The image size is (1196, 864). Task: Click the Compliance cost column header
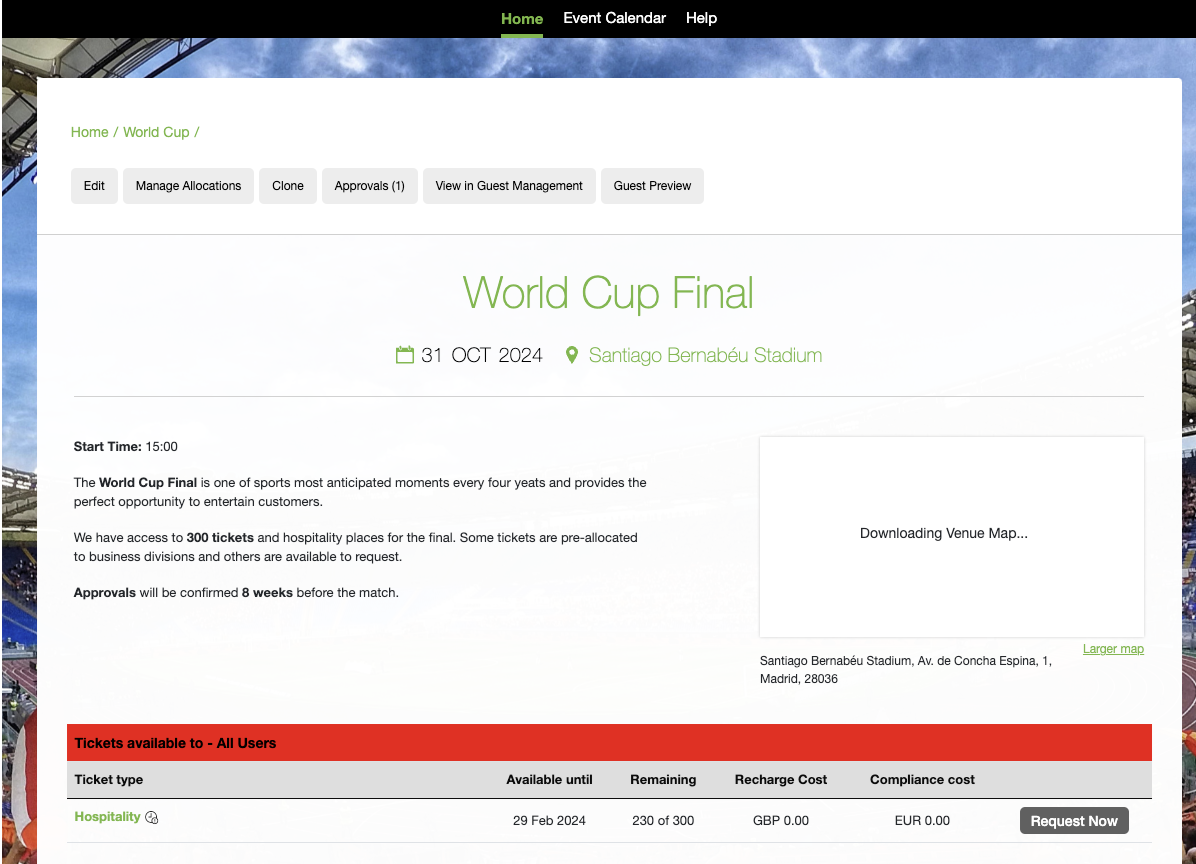(922, 779)
